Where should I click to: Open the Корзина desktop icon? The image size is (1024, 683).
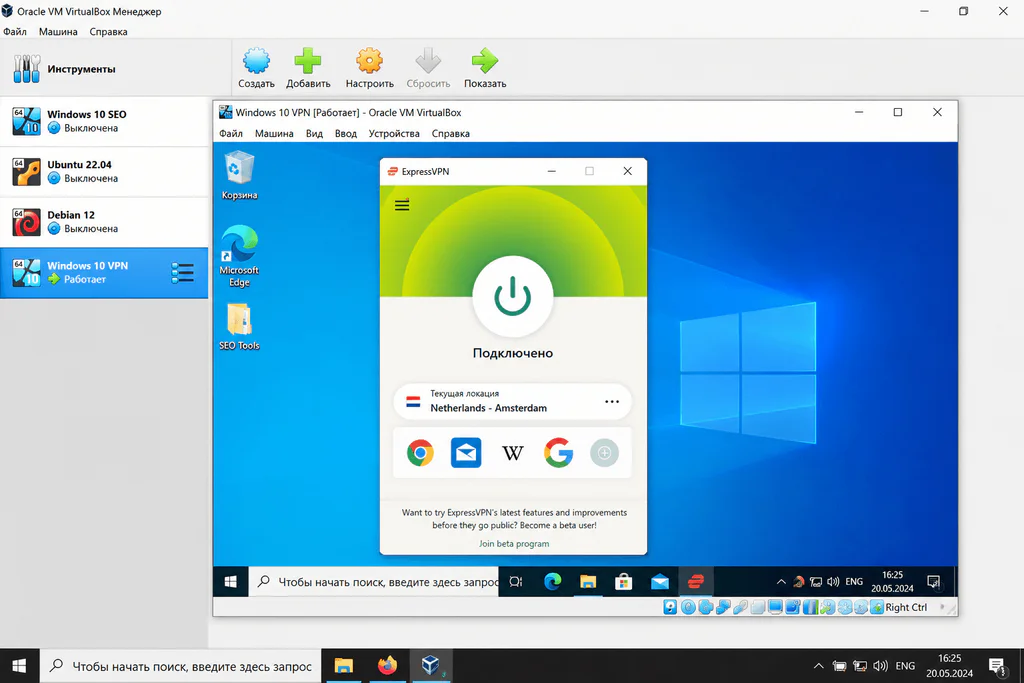239,175
